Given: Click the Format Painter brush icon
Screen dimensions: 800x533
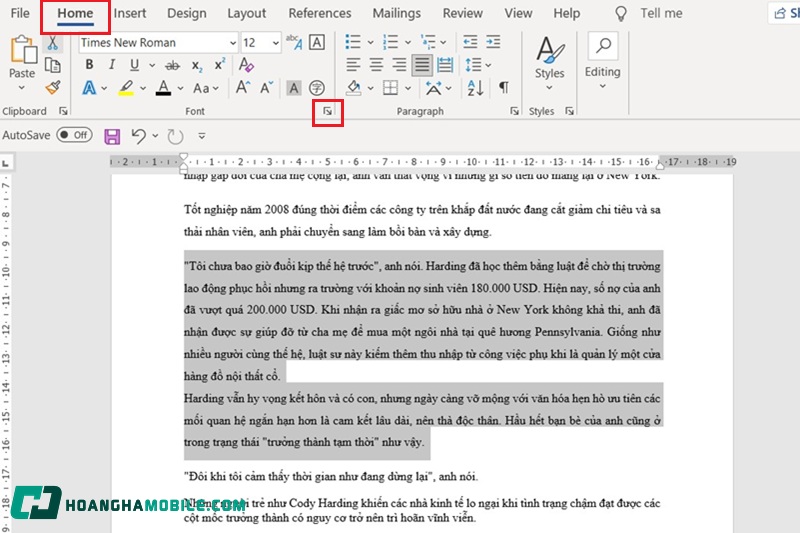Looking at the screenshot, I should pyautogui.click(x=53, y=88).
